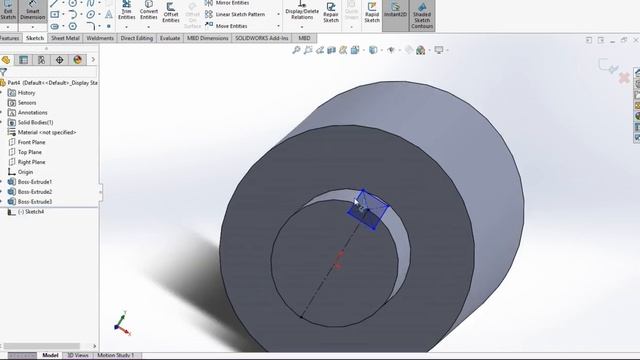Open Apply Scene icon in view toolbar
Viewport: 640px width, 360px height.
tap(420, 50)
